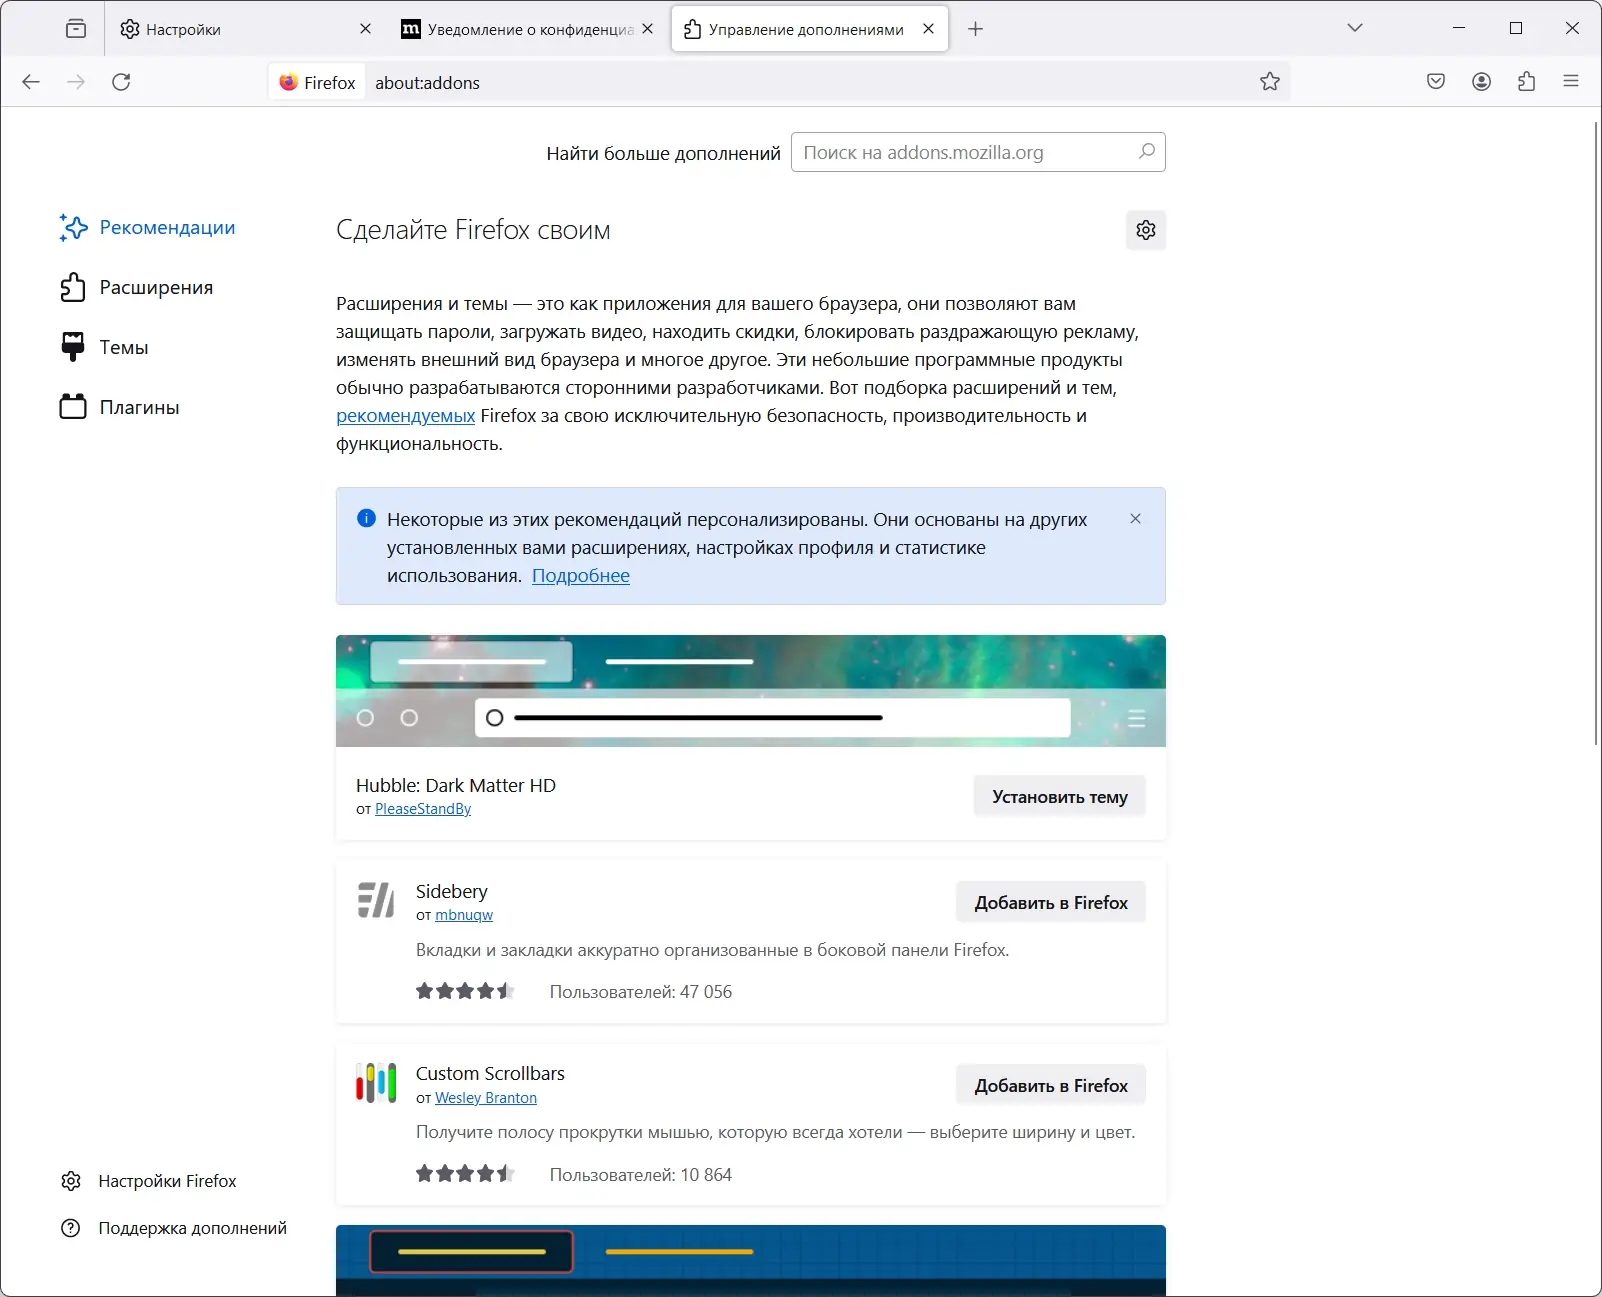
Task: Open Настройки Firefox from bottom sidebar
Action: (x=167, y=1180)
